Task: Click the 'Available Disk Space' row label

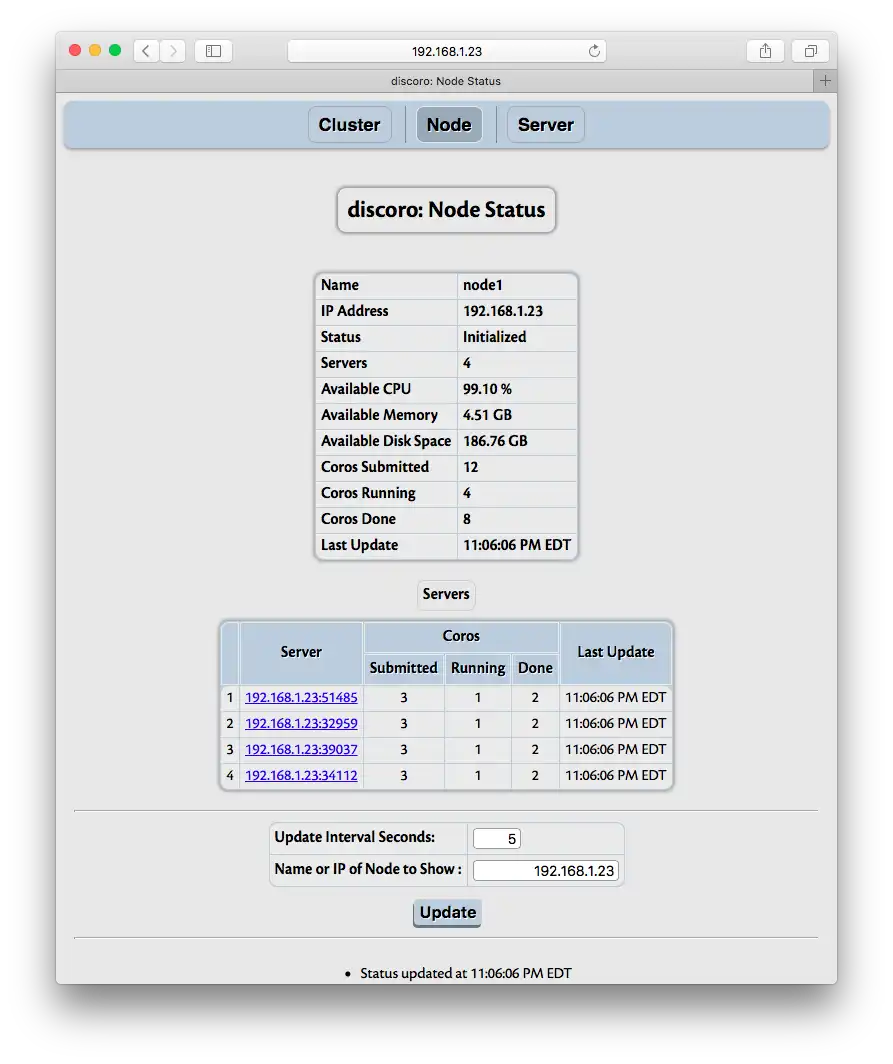Action: point(385,441)
